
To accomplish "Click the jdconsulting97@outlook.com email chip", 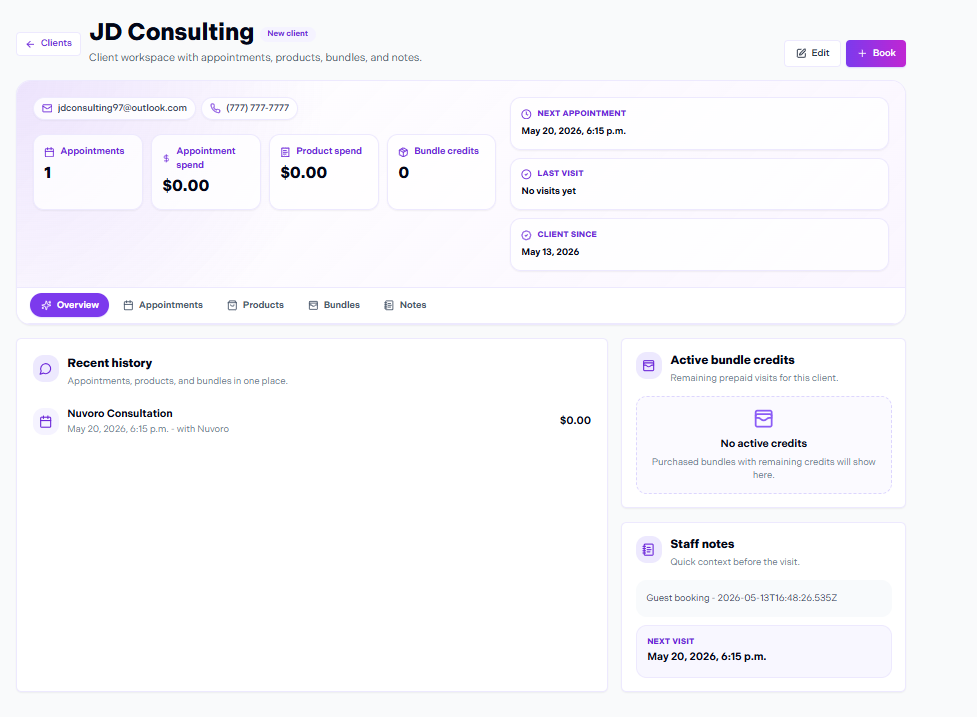I will coord(115,108).
